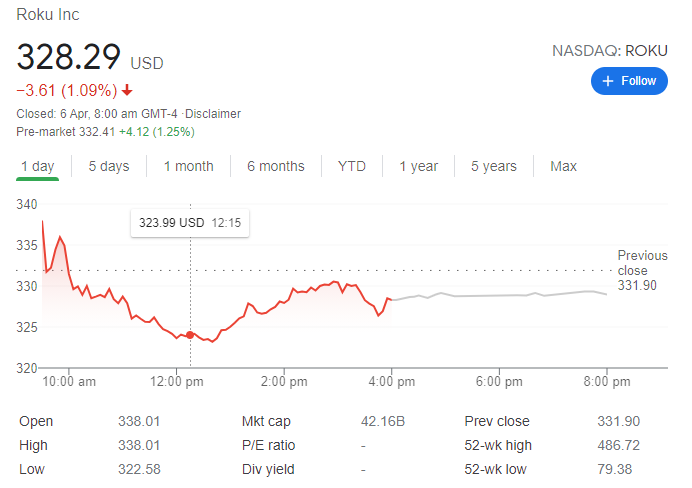The width and height of the screenshot is (692, 488).
Task: Click the 52-wk low value 79.38
Action: pyautogui.click(x=615, y=469)
